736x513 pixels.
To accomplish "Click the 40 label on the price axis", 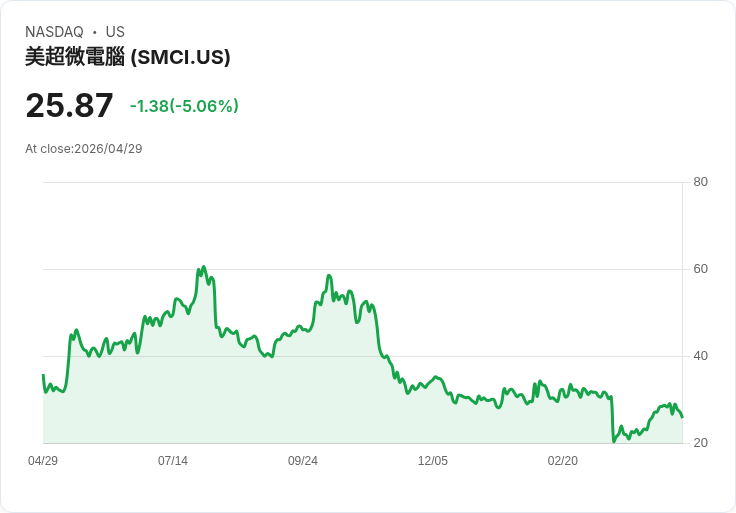I will pyautogui.click(x=701, y=356).
